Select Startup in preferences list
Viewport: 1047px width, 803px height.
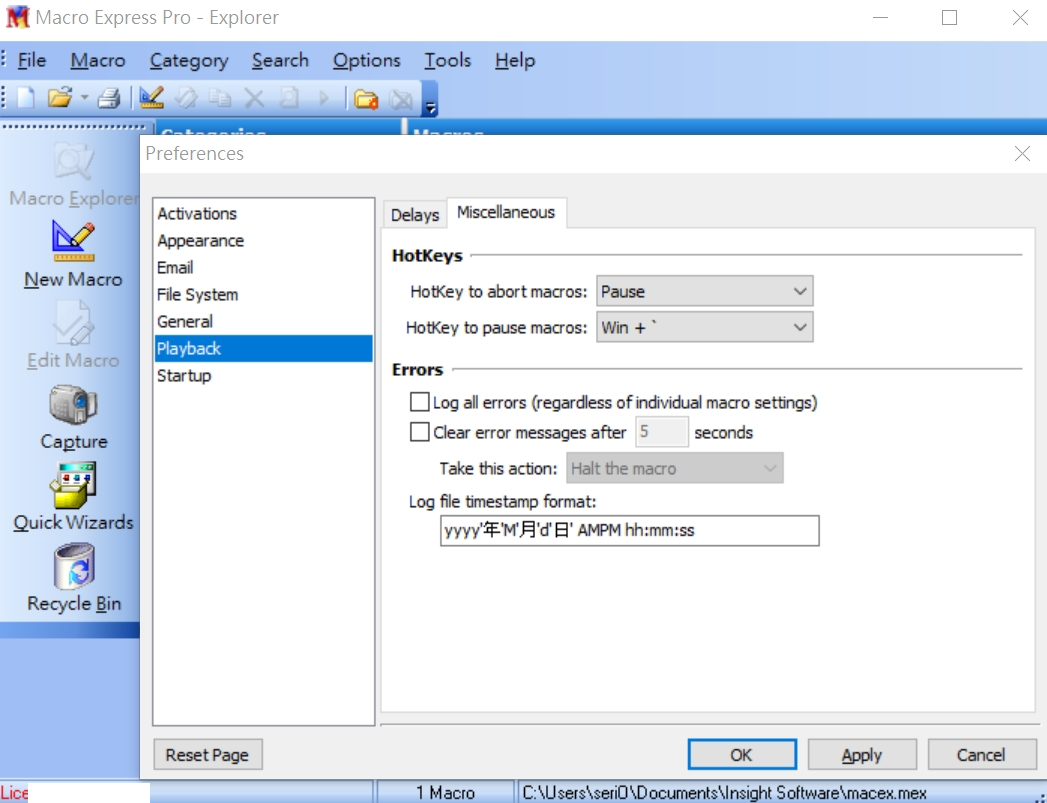(264, 375)
